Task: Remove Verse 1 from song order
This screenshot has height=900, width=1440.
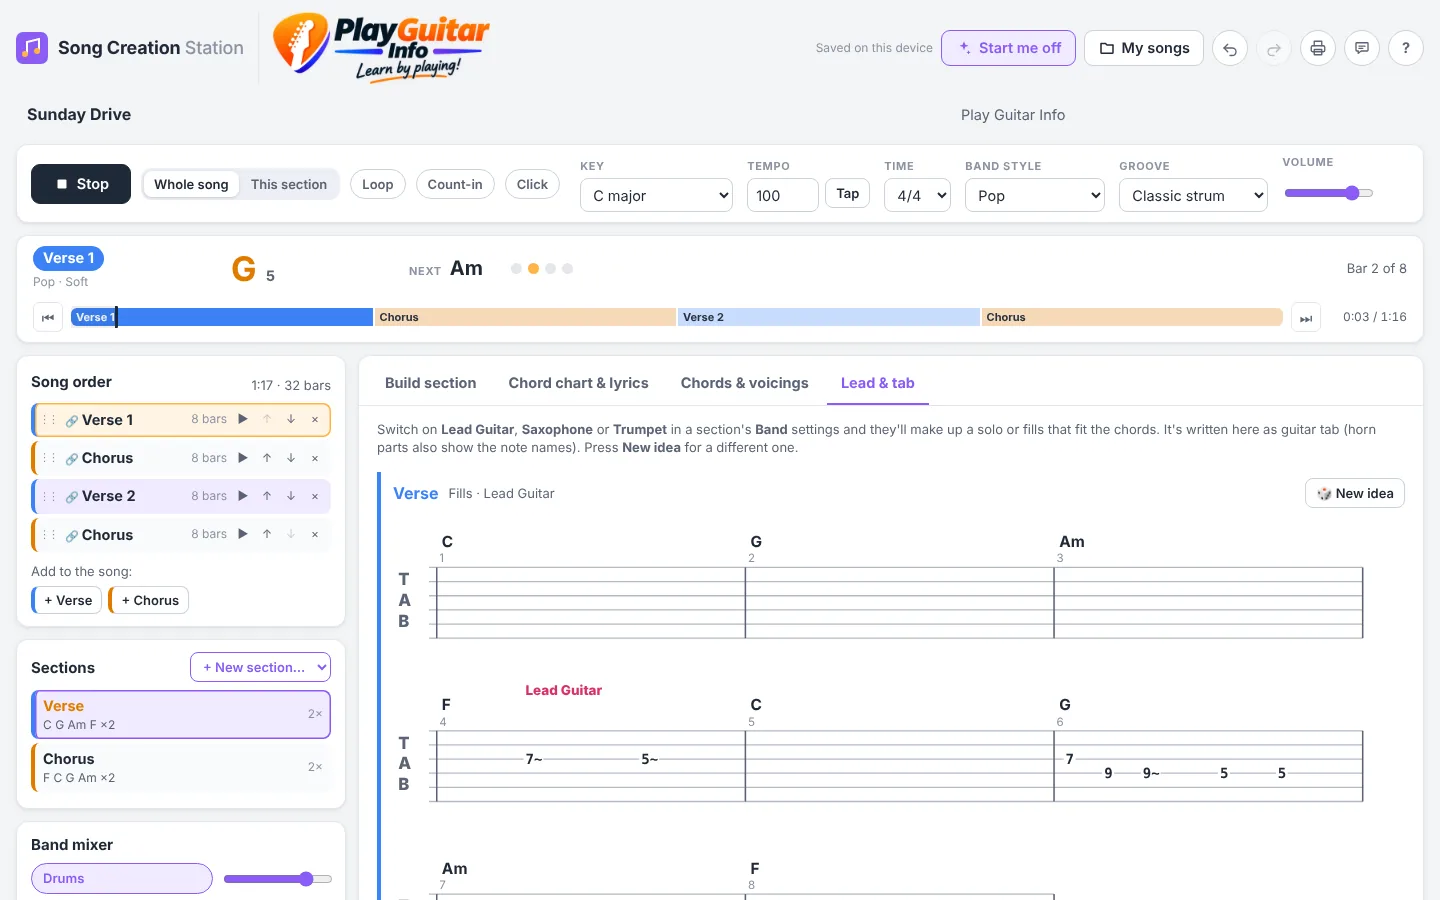Action: (x=315, y=419)
